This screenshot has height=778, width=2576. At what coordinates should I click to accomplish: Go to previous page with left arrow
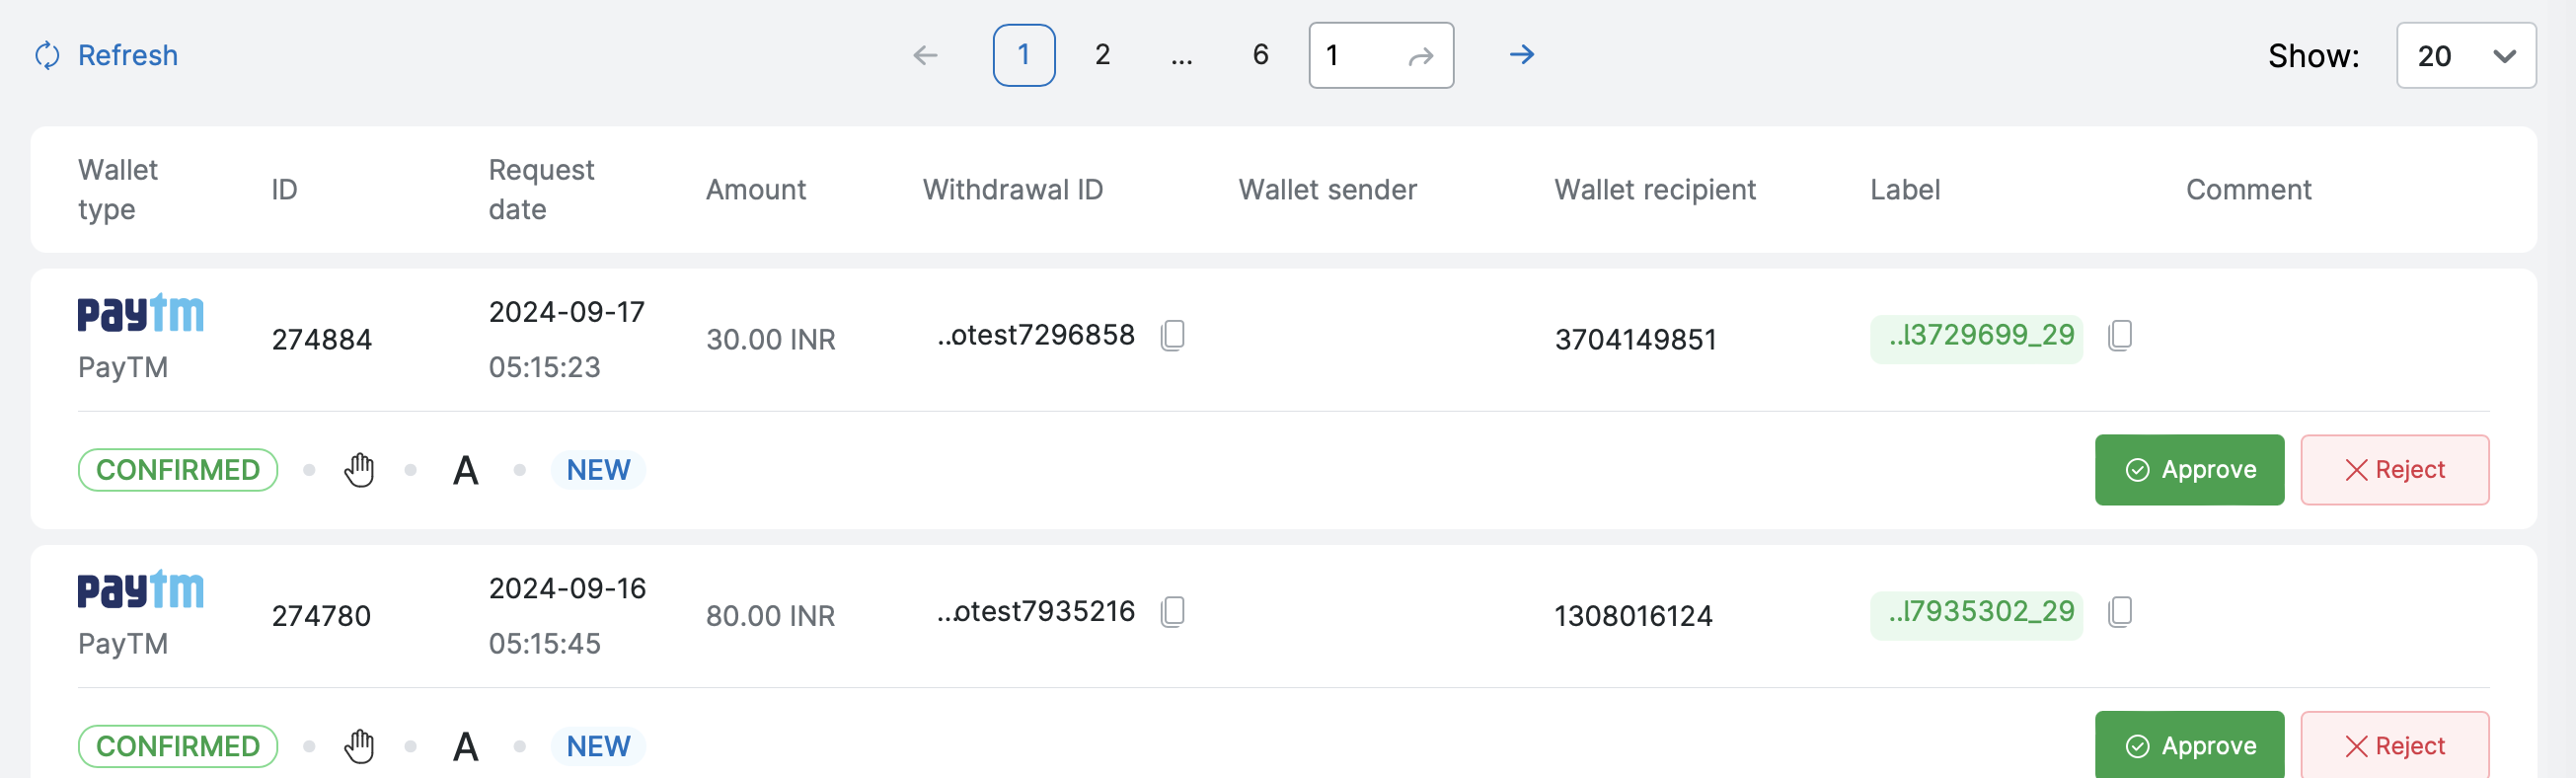[925, 55]
